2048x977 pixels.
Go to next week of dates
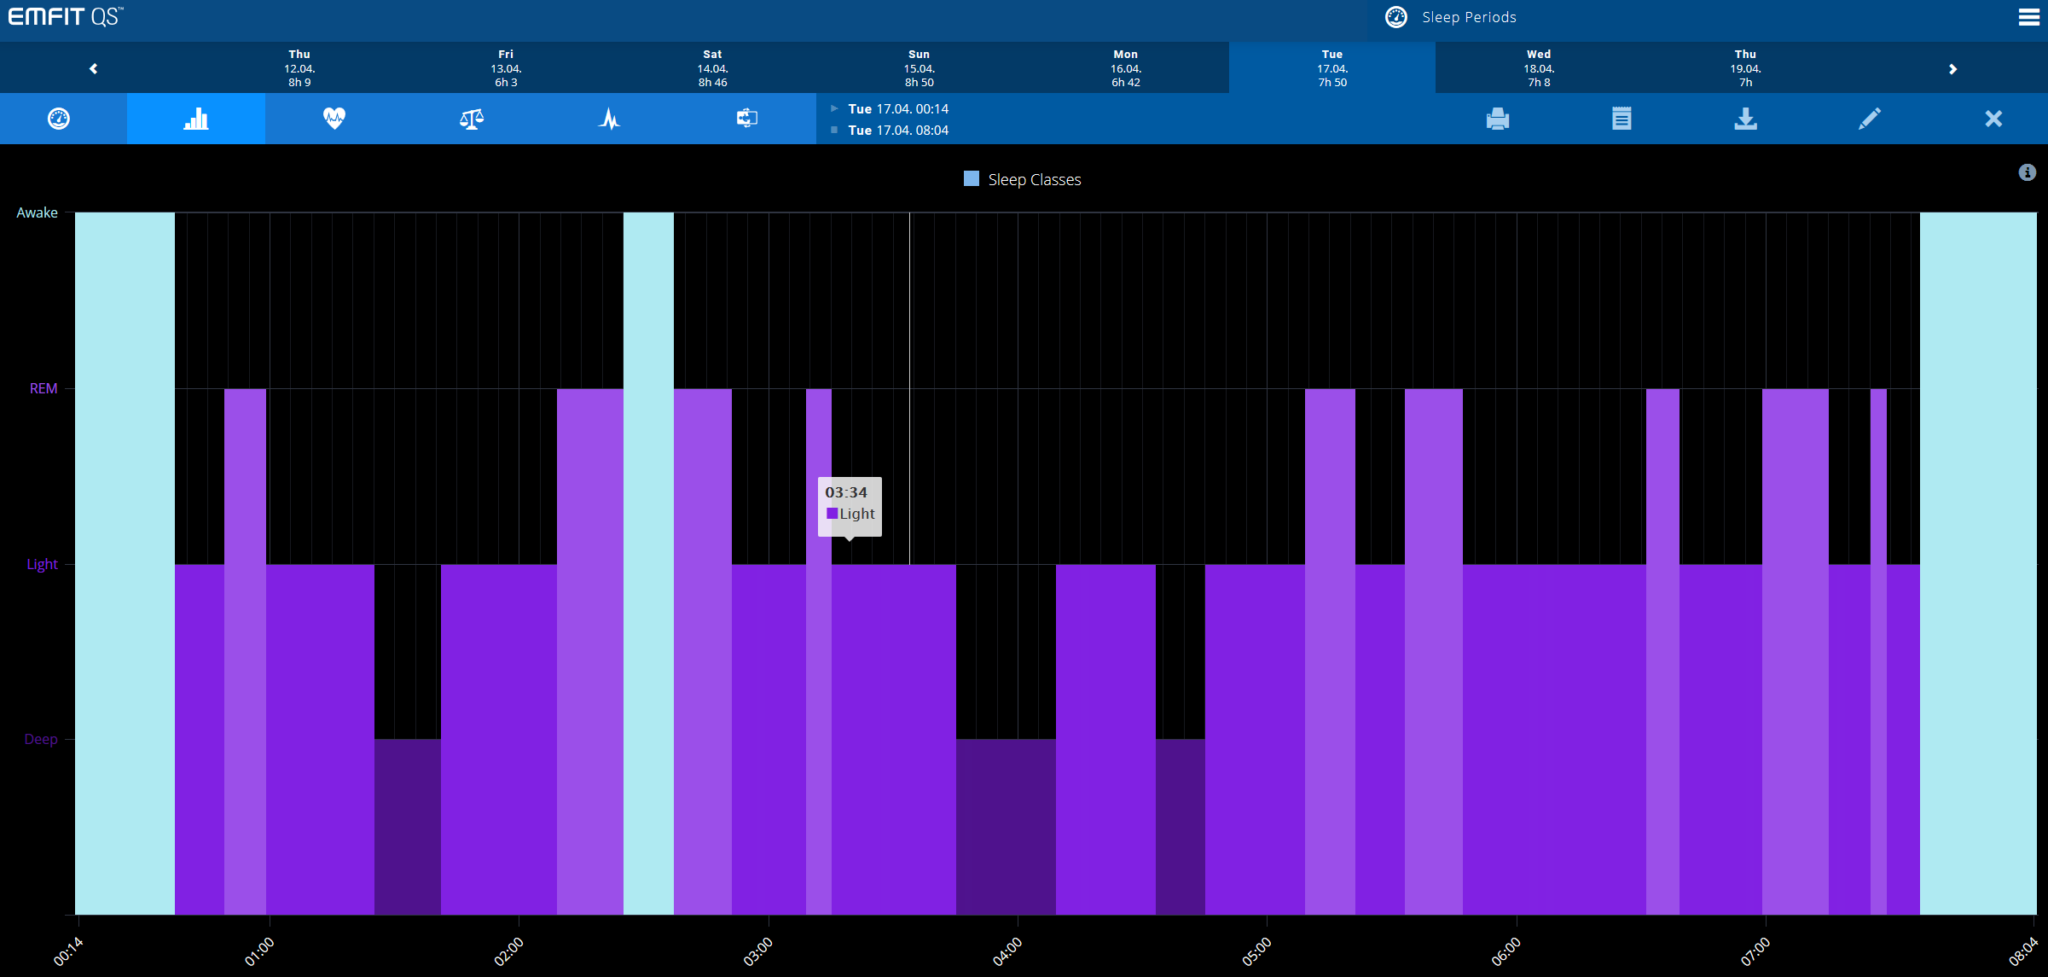click(x=1952, y=68)
